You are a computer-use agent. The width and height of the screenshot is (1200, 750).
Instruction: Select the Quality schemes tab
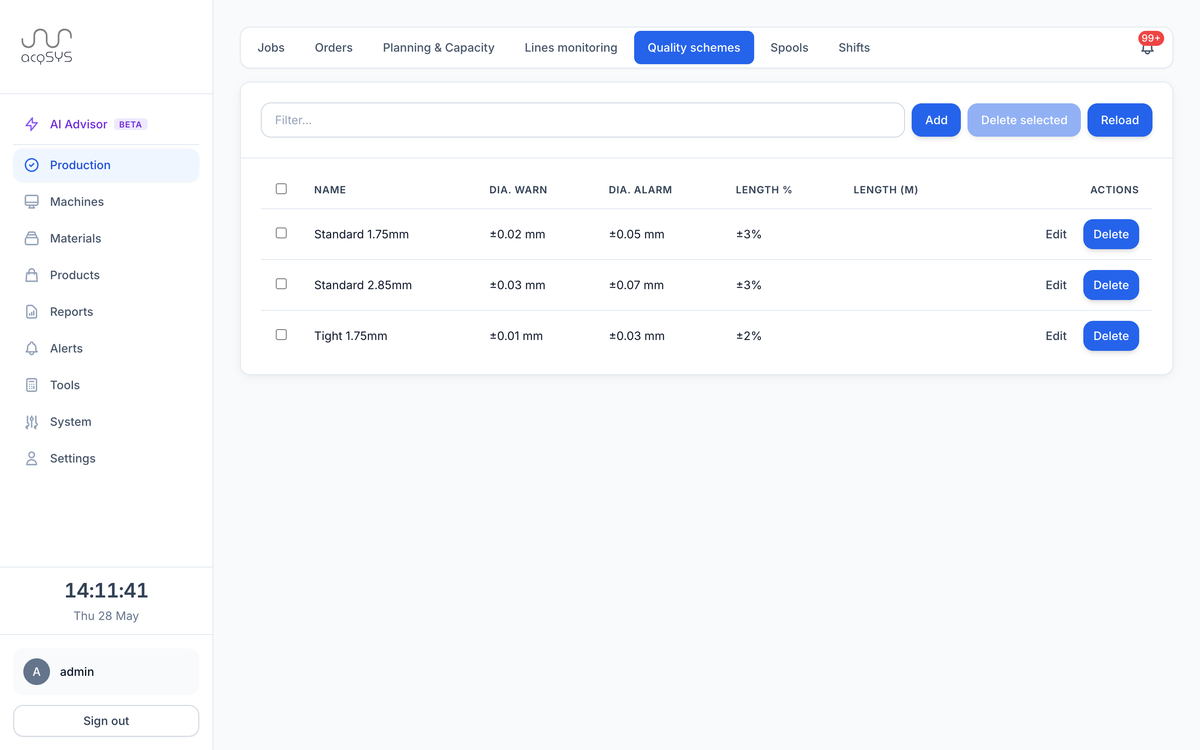point(694,47)
